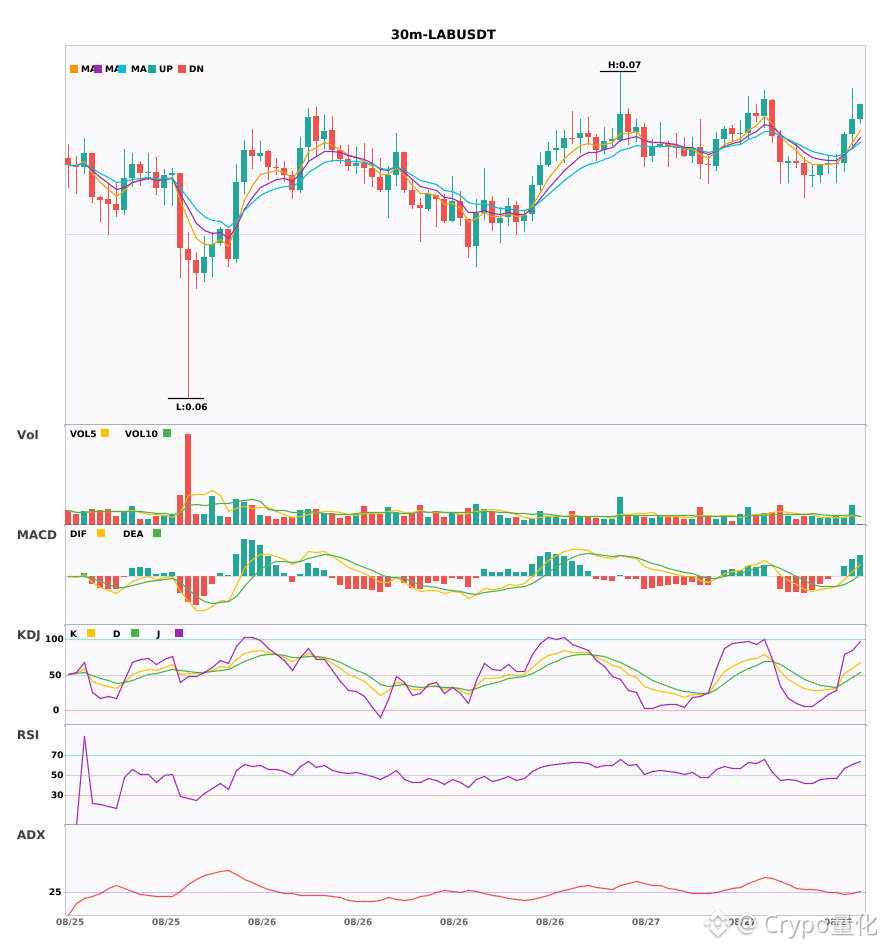
Task: Click the purple J legend swatch
Action: (x=179, y=633)
